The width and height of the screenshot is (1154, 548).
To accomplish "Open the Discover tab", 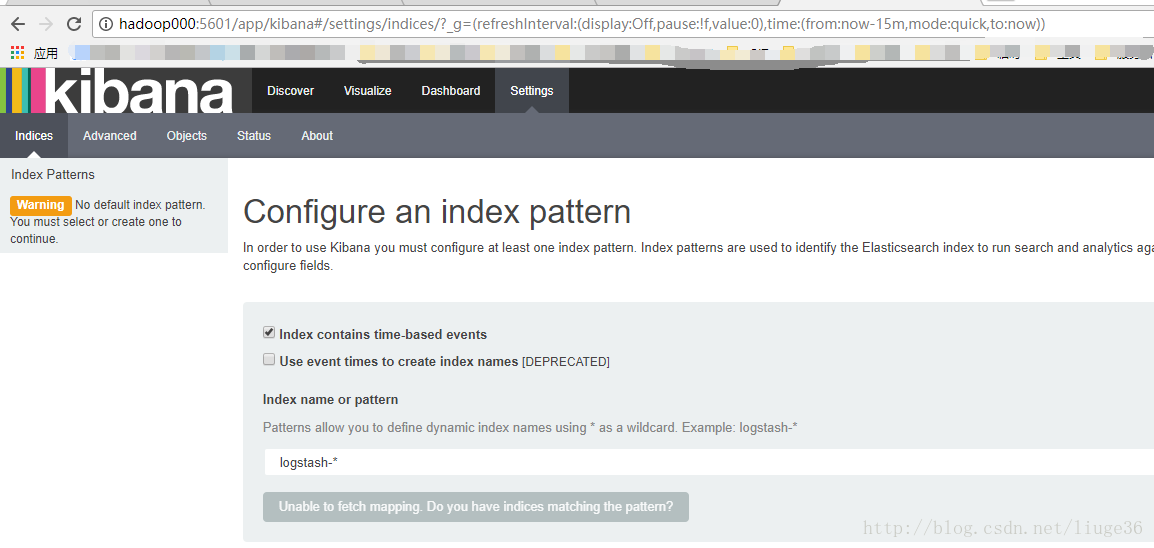I will (290, 90).
